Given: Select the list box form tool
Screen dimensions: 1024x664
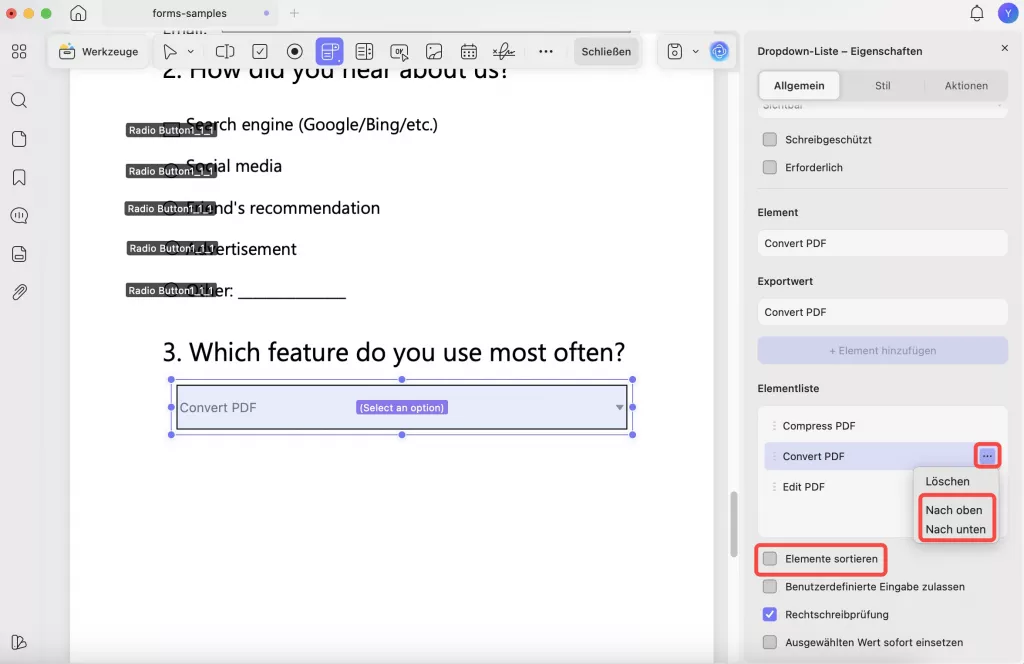Looking at the screenshot, I should click(364, 52).
